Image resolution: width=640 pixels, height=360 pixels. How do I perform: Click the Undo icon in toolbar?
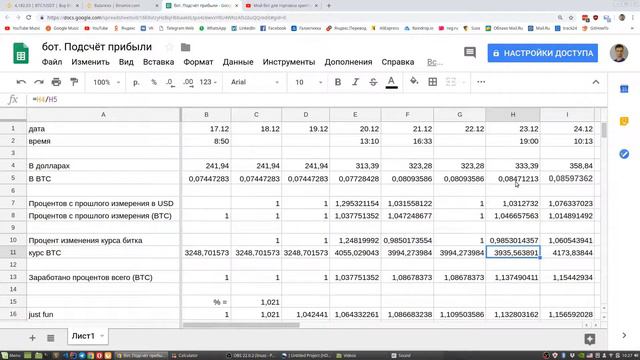tap(21, 82)
